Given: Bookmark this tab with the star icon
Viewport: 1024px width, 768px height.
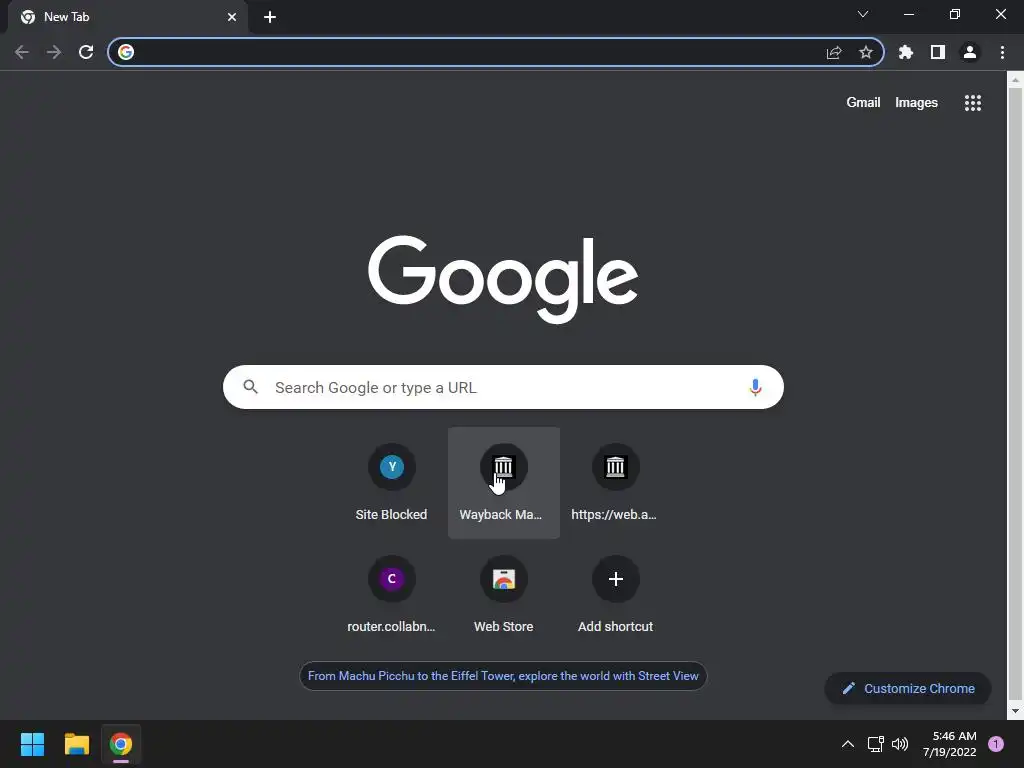Looking at the screenshot, I should click(x=866, y=52).
